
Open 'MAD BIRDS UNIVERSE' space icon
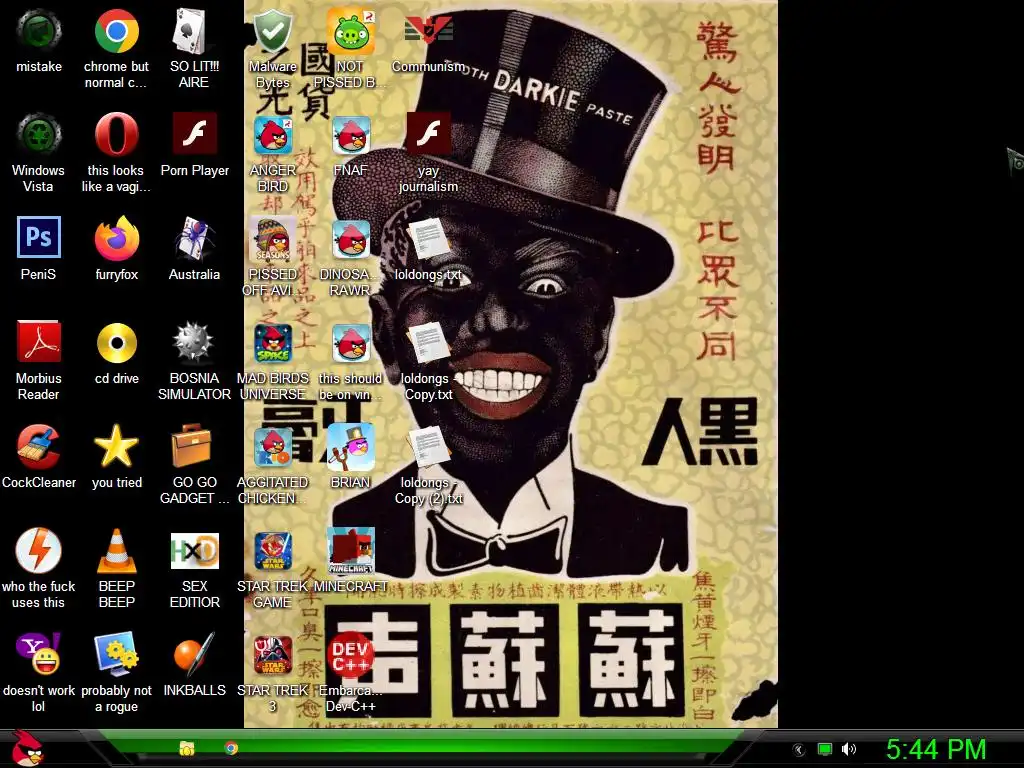point(272,344)
